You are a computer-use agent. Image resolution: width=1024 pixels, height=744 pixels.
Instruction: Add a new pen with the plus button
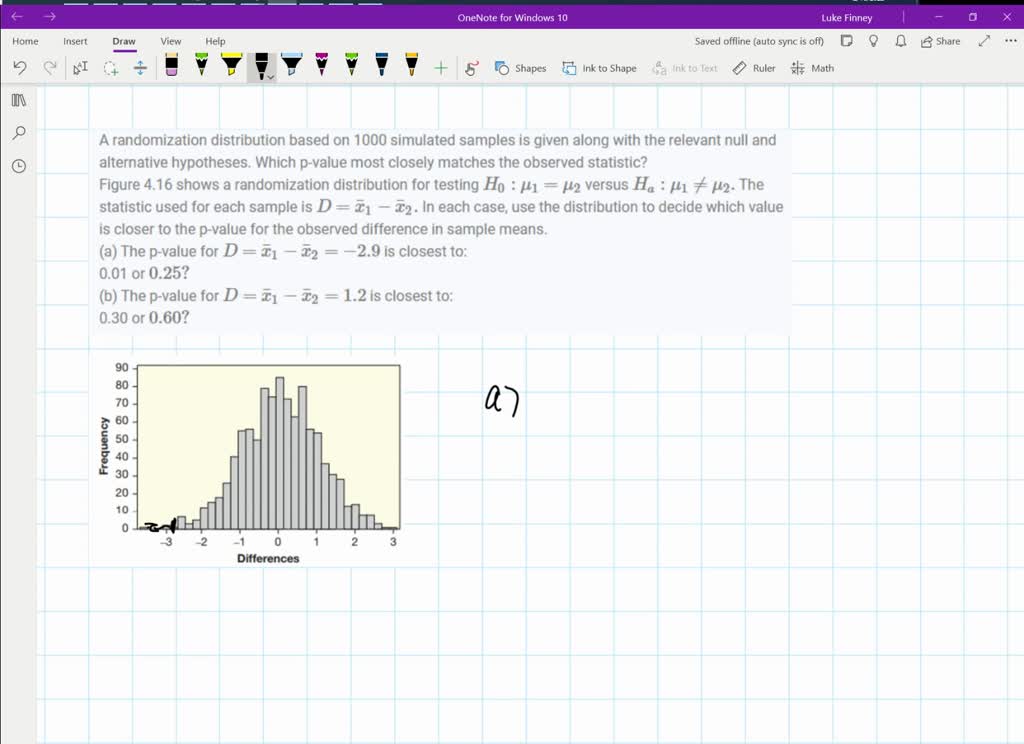point(440,68)
